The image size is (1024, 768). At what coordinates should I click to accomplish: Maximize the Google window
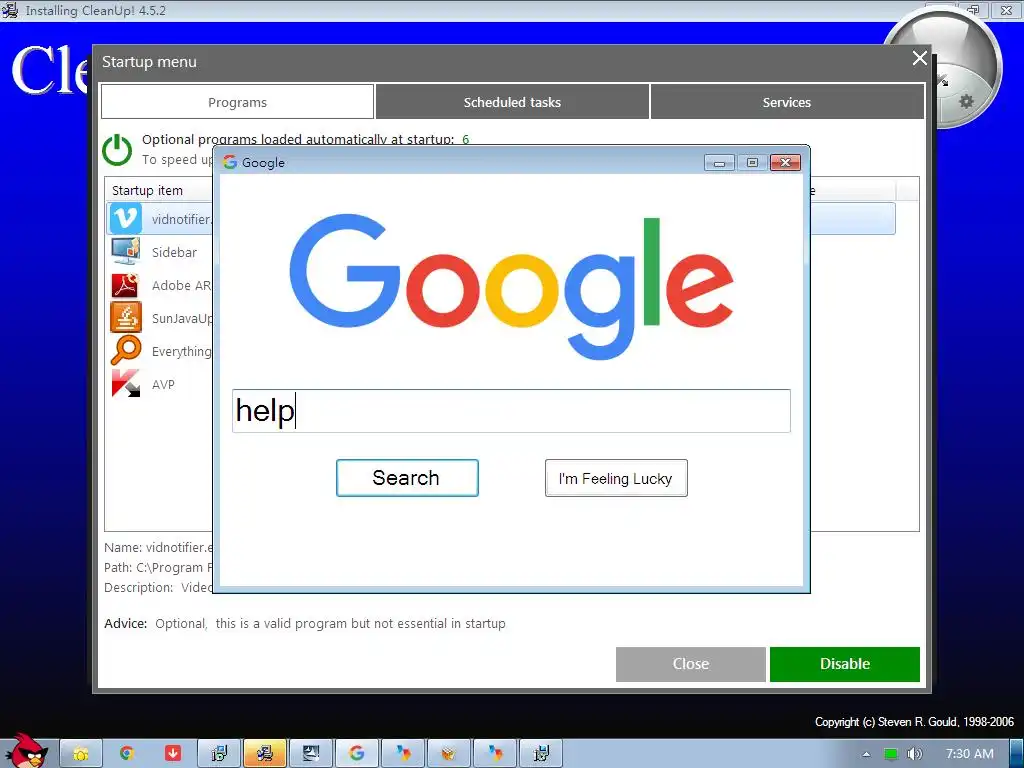752,162
